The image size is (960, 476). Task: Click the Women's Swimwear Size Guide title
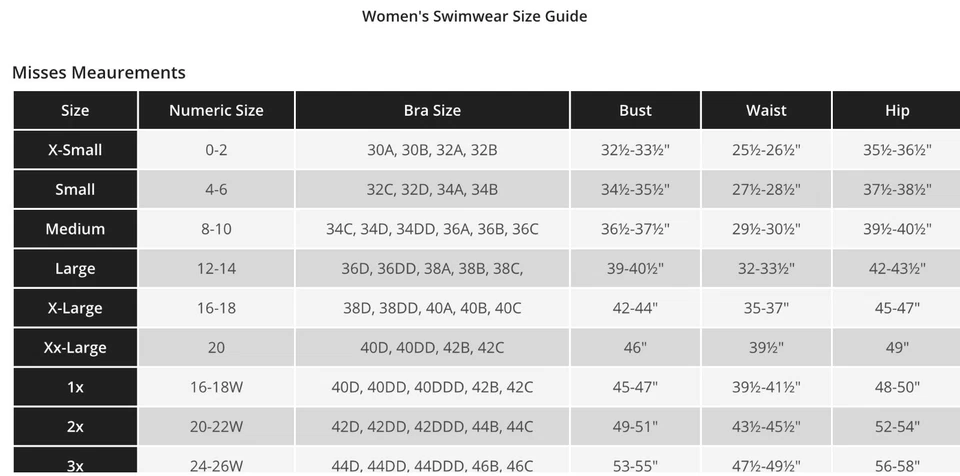pos(474,16)
